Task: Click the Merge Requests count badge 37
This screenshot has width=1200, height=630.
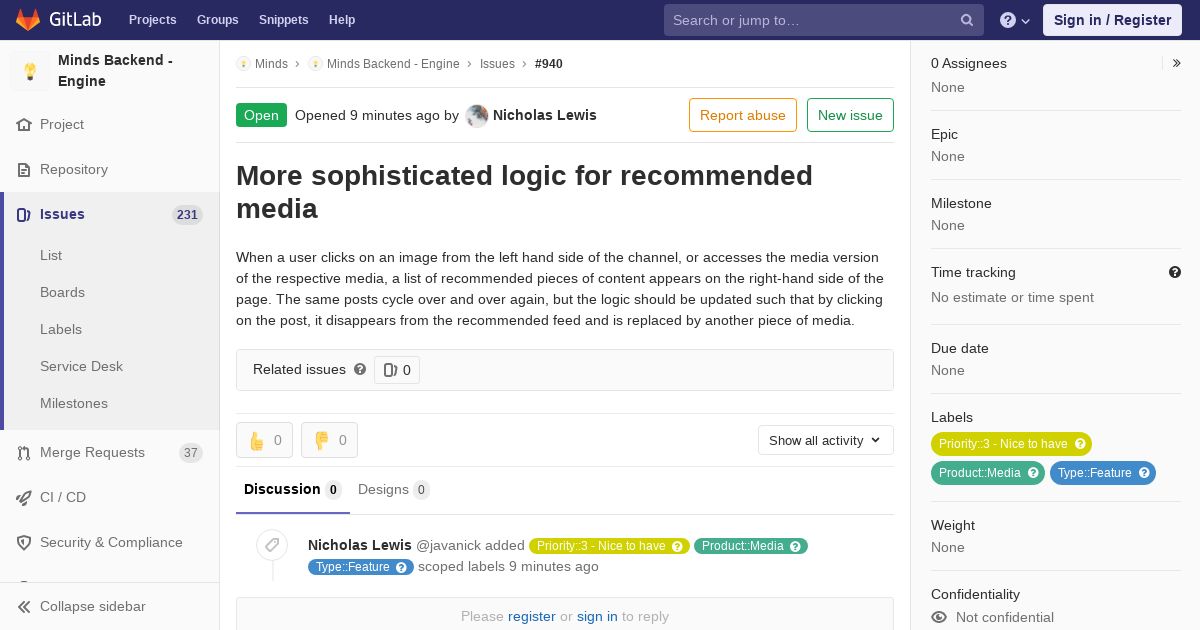Action: coord(190,453)
